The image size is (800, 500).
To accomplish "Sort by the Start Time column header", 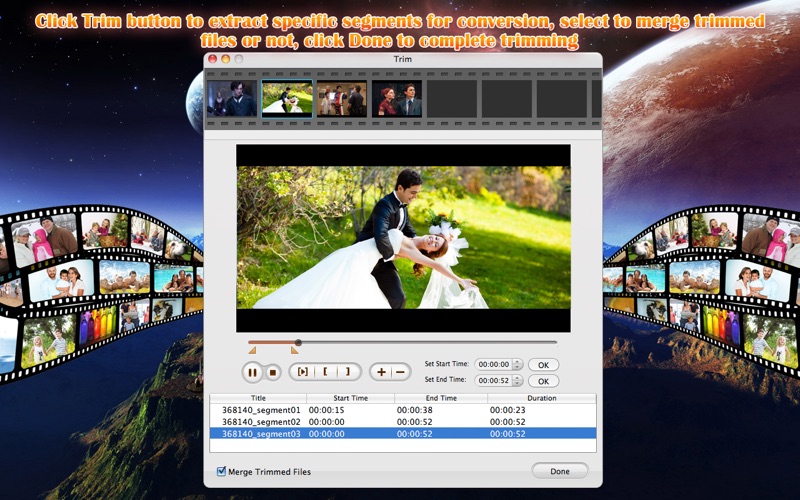I will point(351,398).
